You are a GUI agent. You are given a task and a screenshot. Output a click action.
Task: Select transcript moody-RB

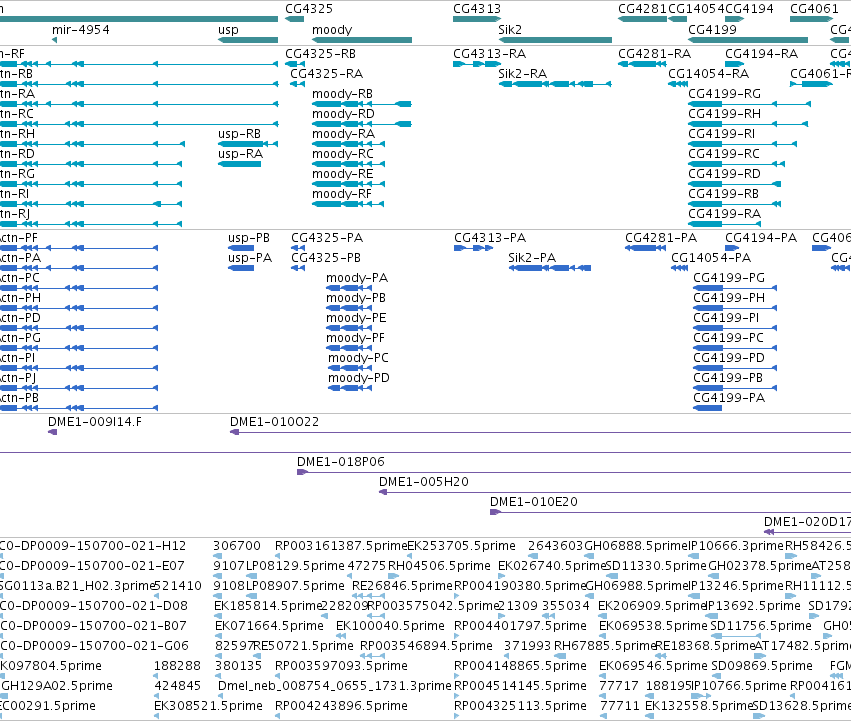[362, 104]
